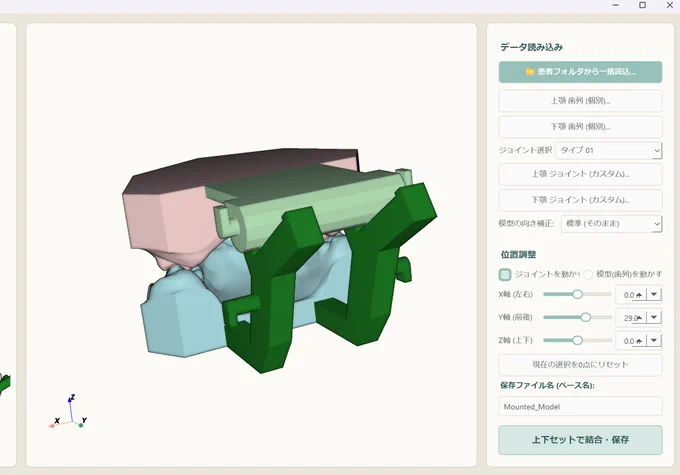The image size is (680, 475).
Task: Increase X axis value with up arrow
Action: tap(639, 295)
